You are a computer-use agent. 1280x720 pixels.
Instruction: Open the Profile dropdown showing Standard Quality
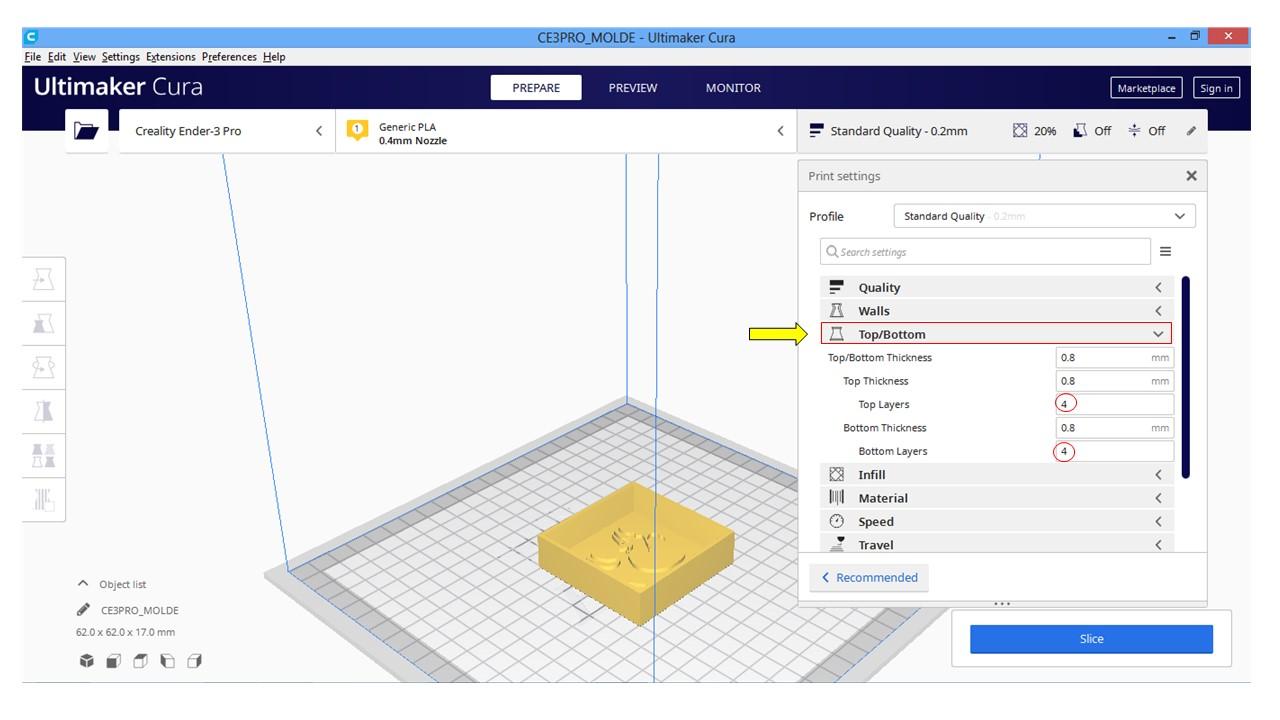tap(1044, 216)
